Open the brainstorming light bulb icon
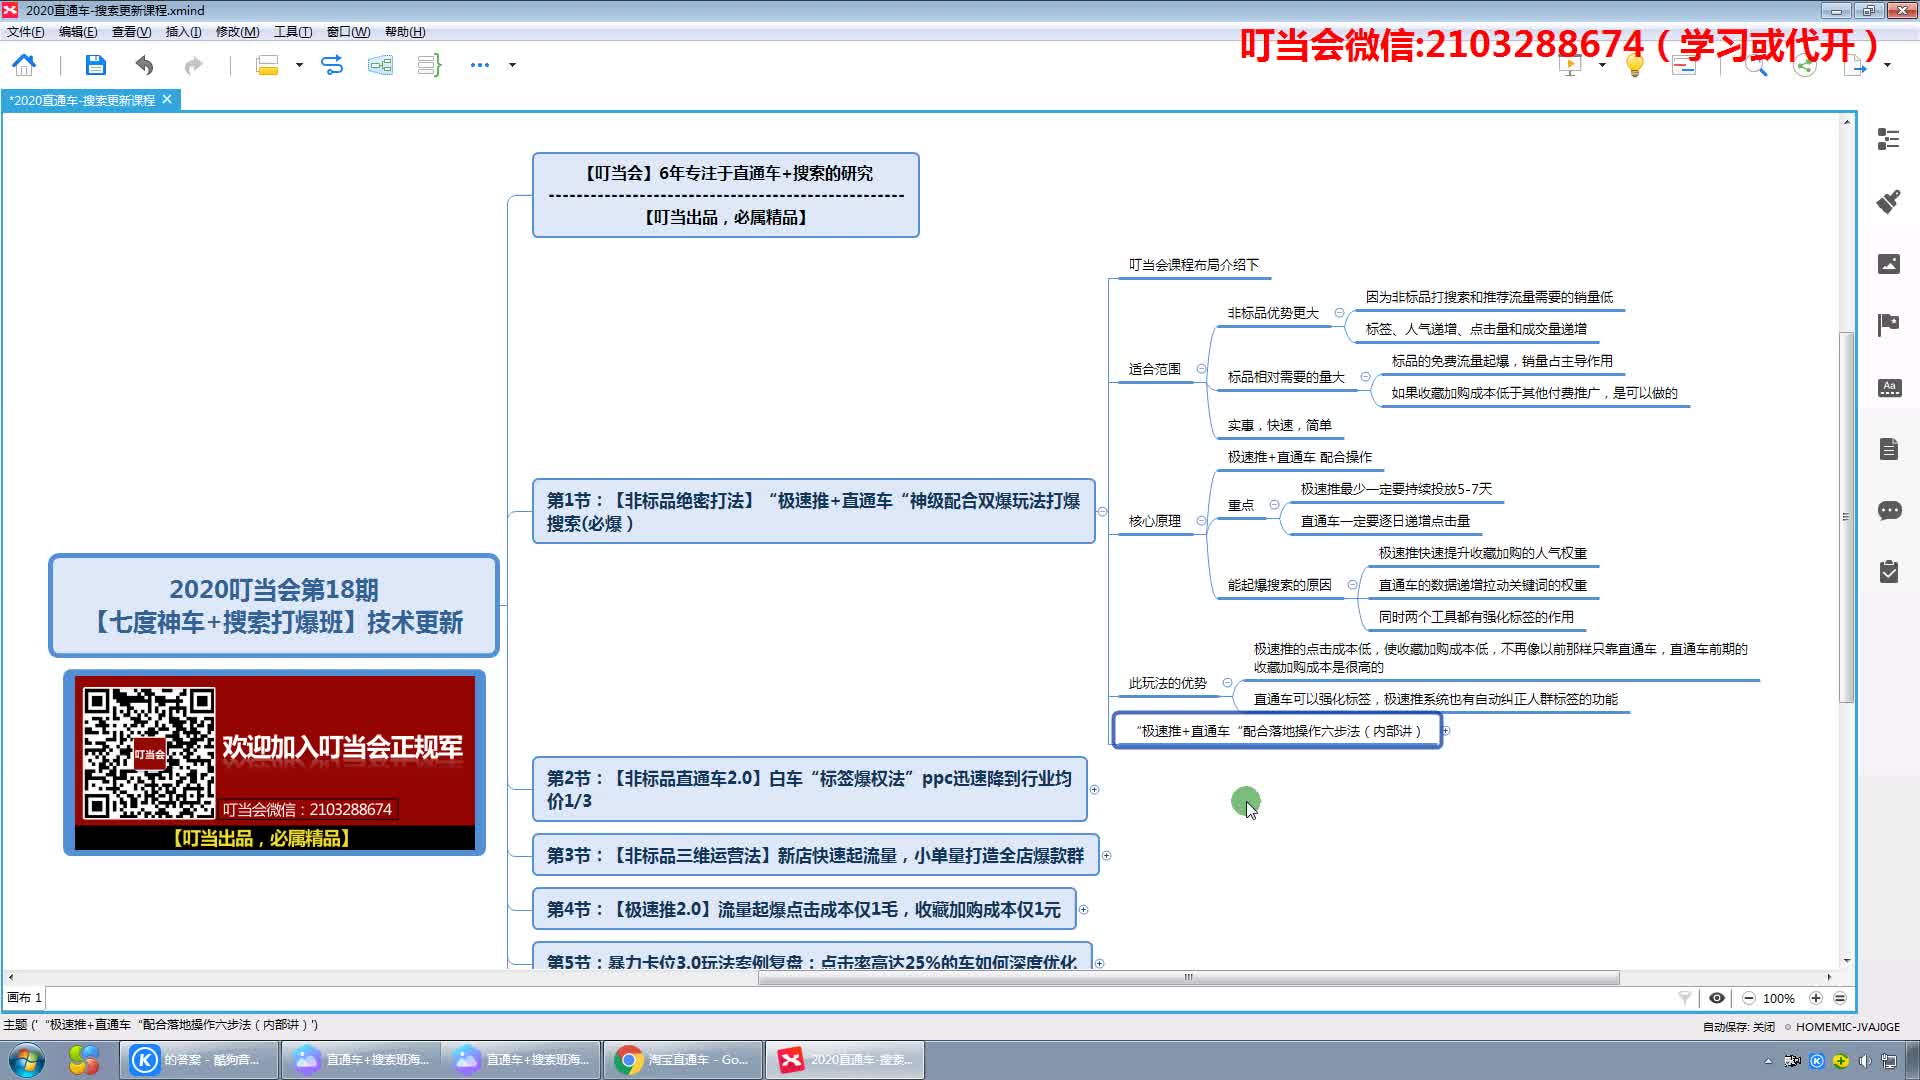Image resolution: width=1920 pixels, height=1080 pixels. 1635,66
